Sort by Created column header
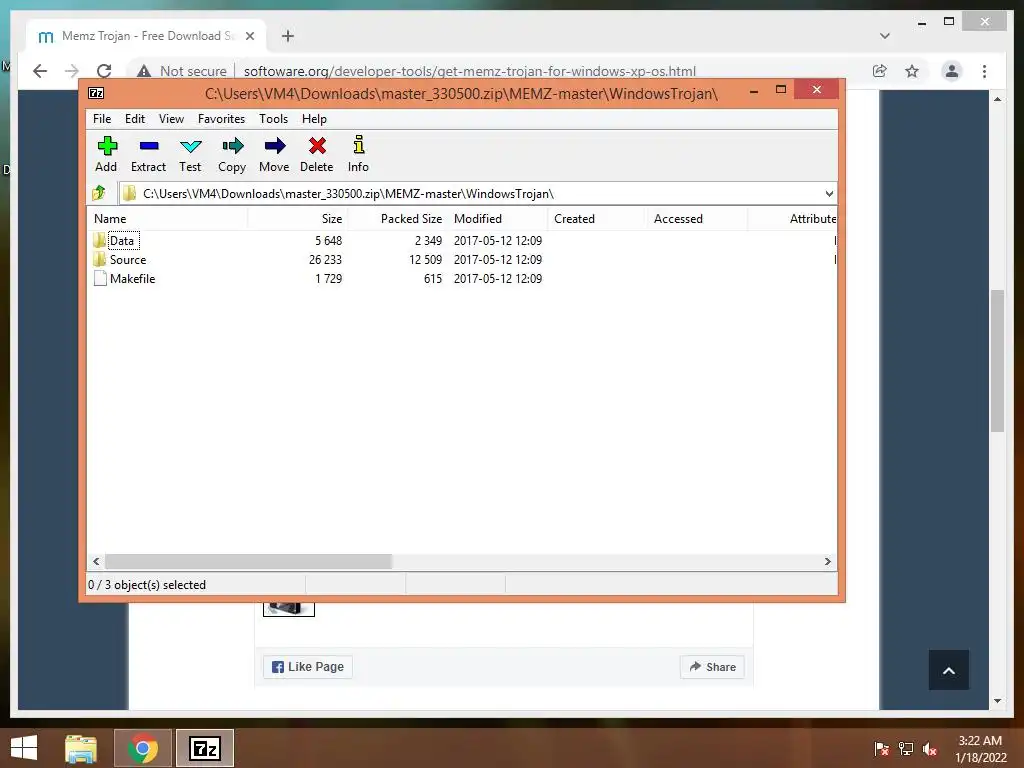 [597, 219]
